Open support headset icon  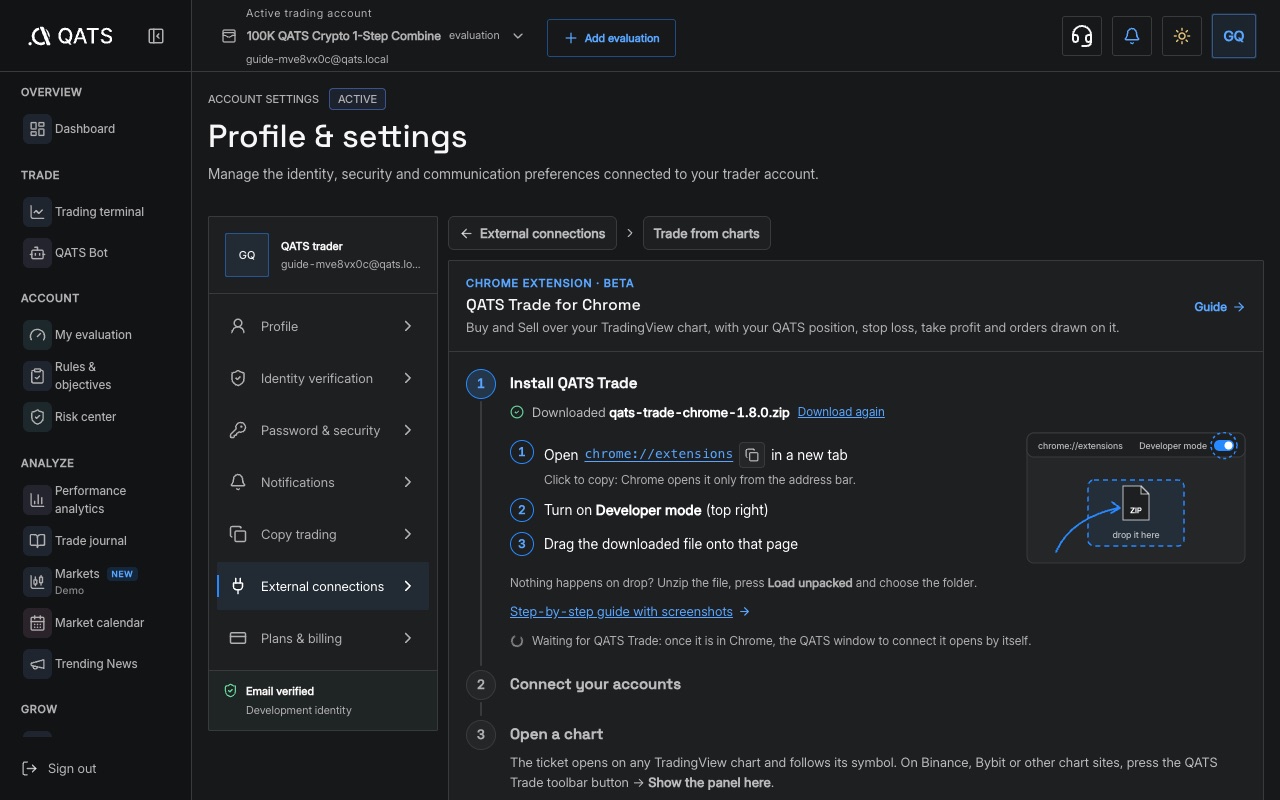coord(1082,36)
